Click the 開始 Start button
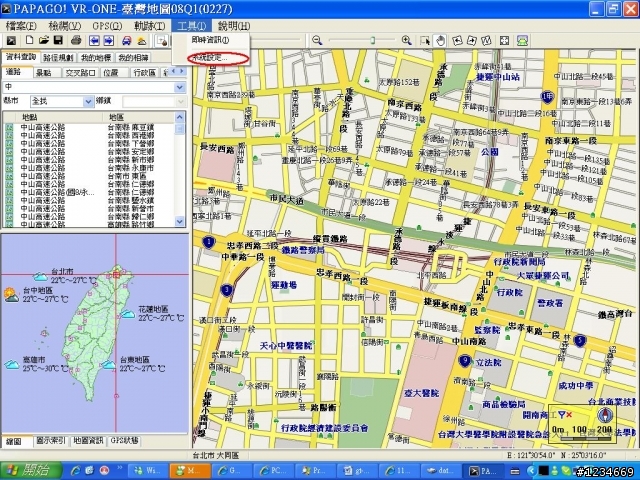640x480 pixels. point(31,471)
